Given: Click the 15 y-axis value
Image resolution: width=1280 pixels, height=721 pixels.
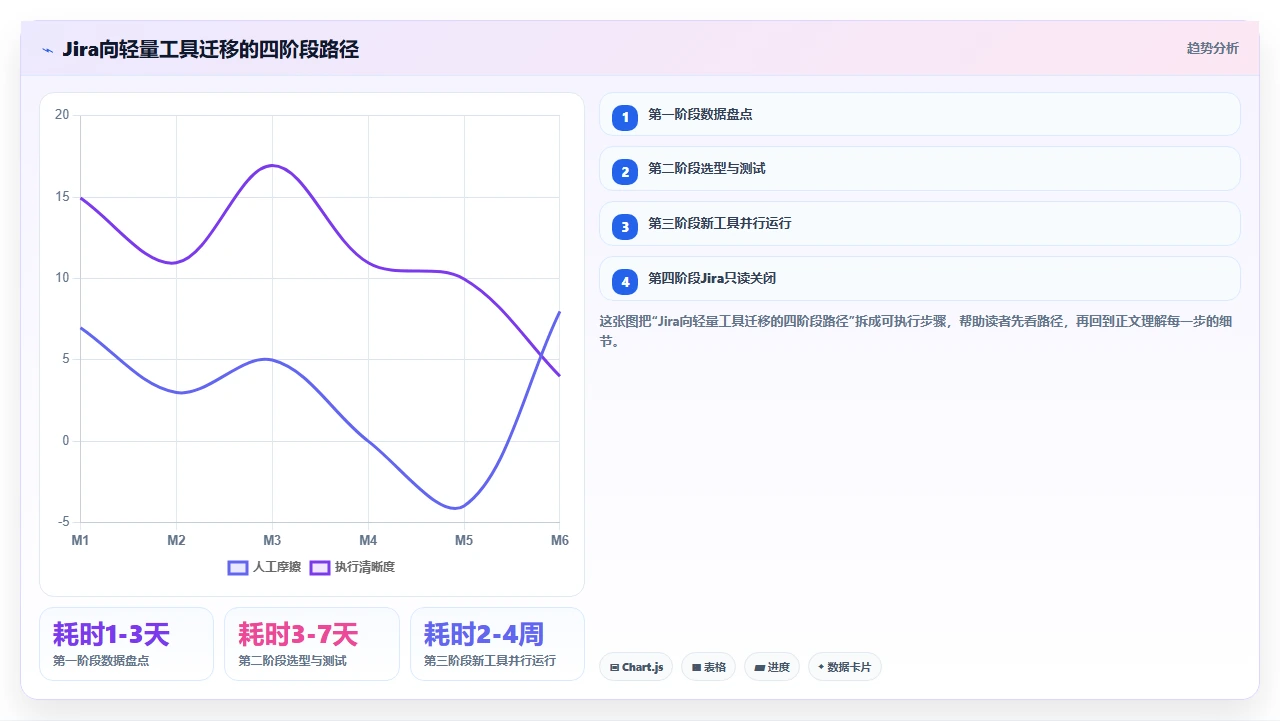Looking at the screenshot, I should tap(62, 196).
